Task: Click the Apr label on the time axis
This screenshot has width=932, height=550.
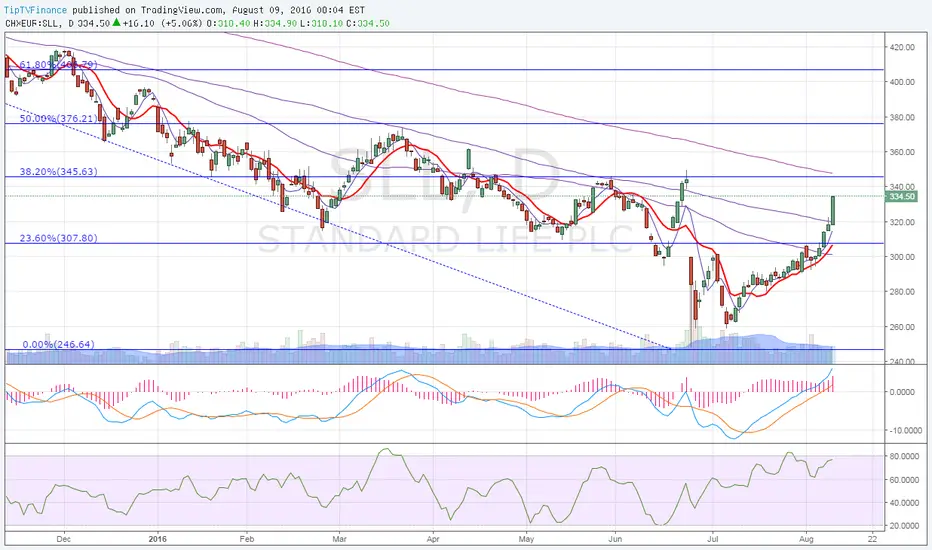Action: click(x=433, y=539)
